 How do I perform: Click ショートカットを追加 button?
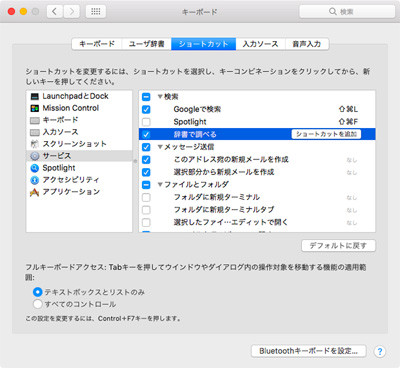[326, 134]
